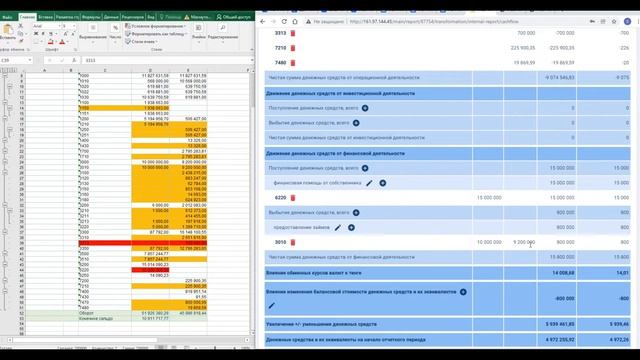The height and width of the screenshot is (360, 640).
Task: Delete account row 3010 in the report
Action: 293,242
